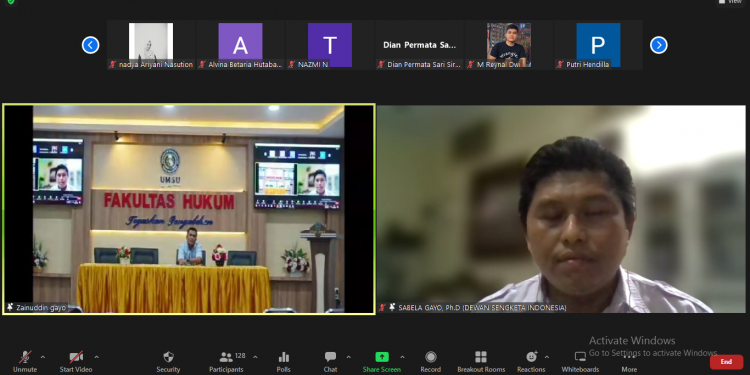Click the SABELA GAYO, Ph.D video tile
The height and width of the screenshot is (375, 750).
tap(561, 209)
